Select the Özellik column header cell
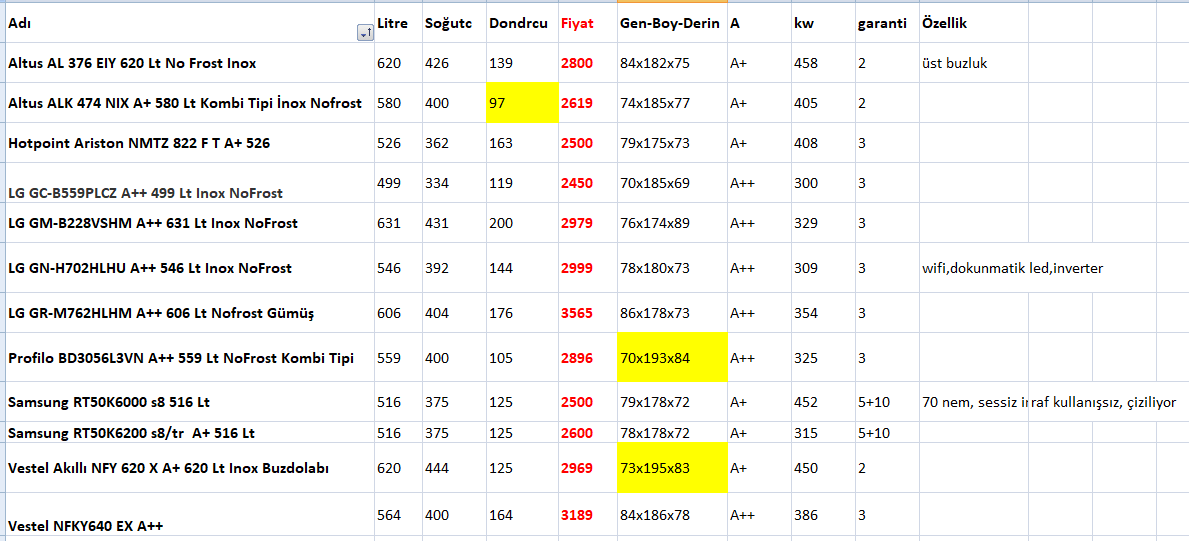This screenshot has height=541, width=1189. pos(973,24)
